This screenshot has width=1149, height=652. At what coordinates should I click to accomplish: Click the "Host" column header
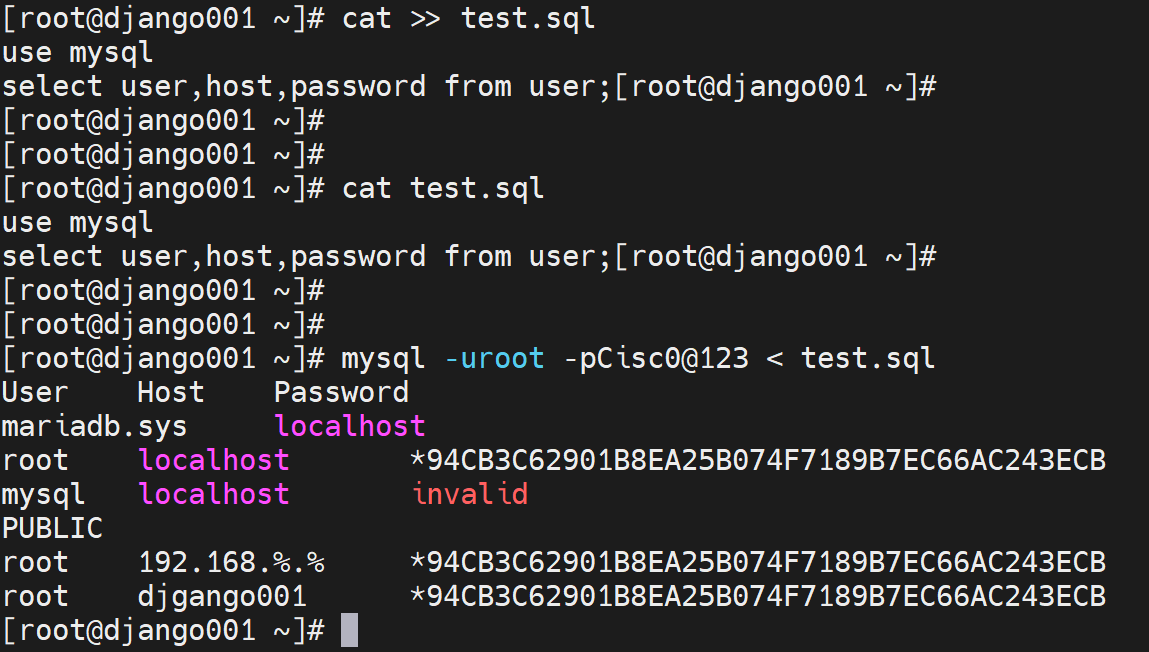click(170, 392)
